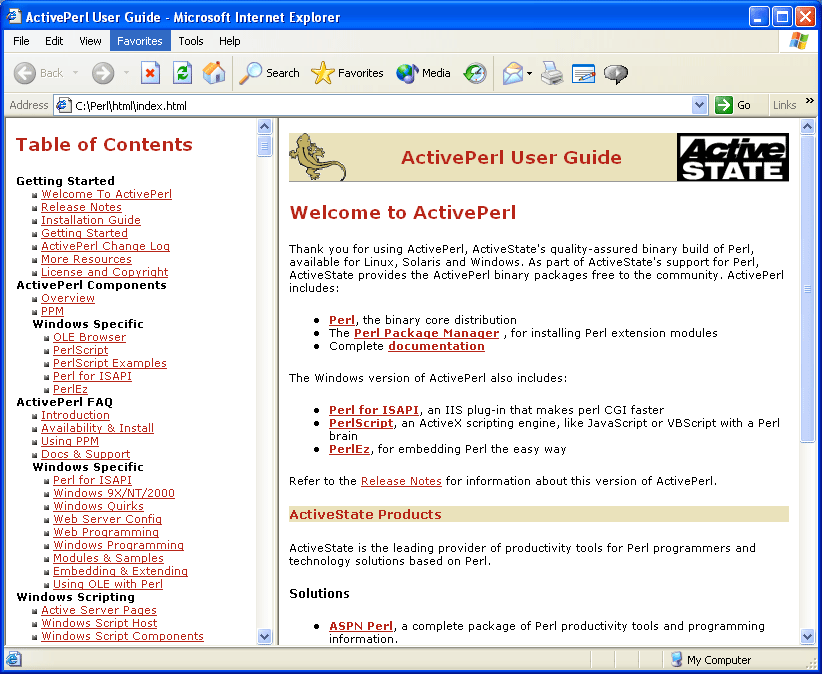Click the "ActiveState Products" heading
This screenshot has height=674, width=822.
365,514
